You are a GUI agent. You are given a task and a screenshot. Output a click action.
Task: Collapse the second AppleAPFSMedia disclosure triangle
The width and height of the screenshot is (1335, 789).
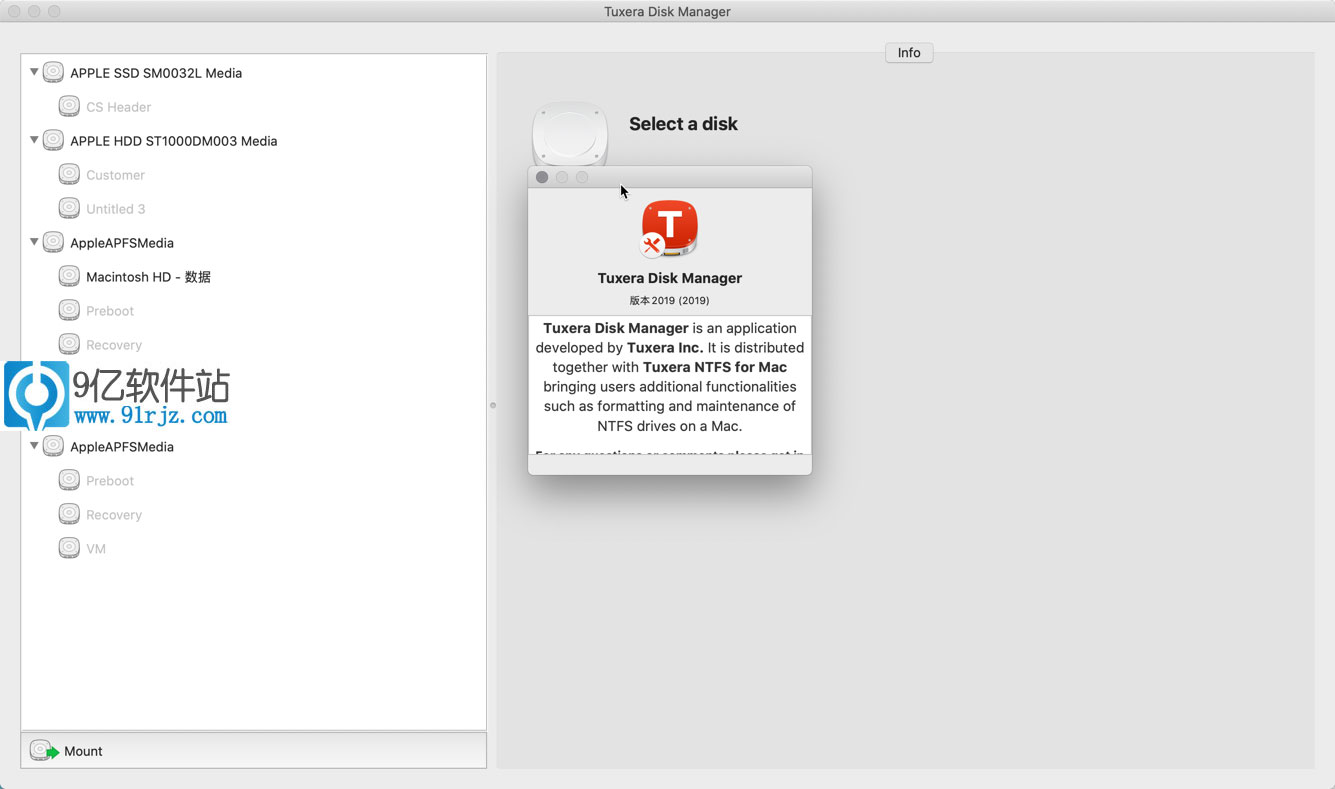[34, 446]
